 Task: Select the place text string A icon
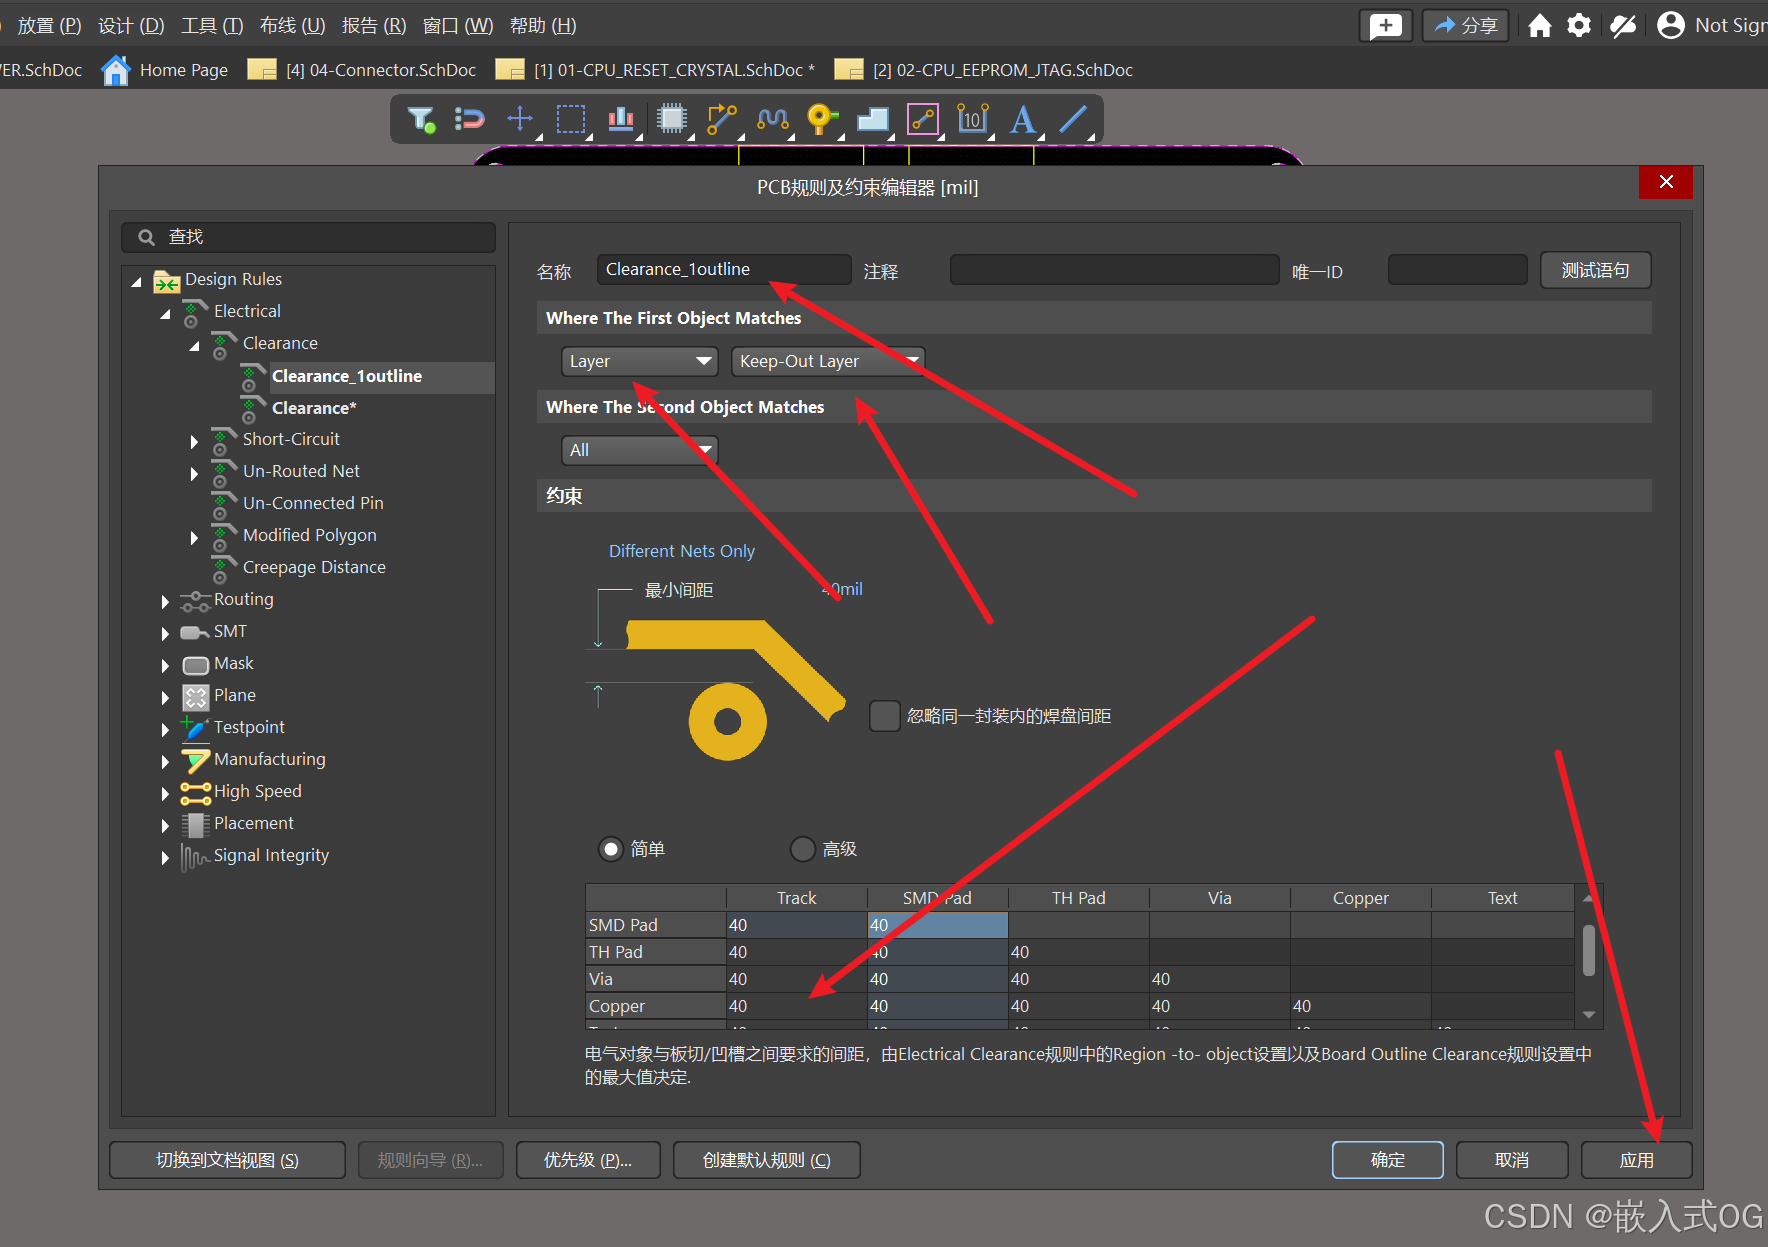pyautogui.click(x=1022, y=119)
